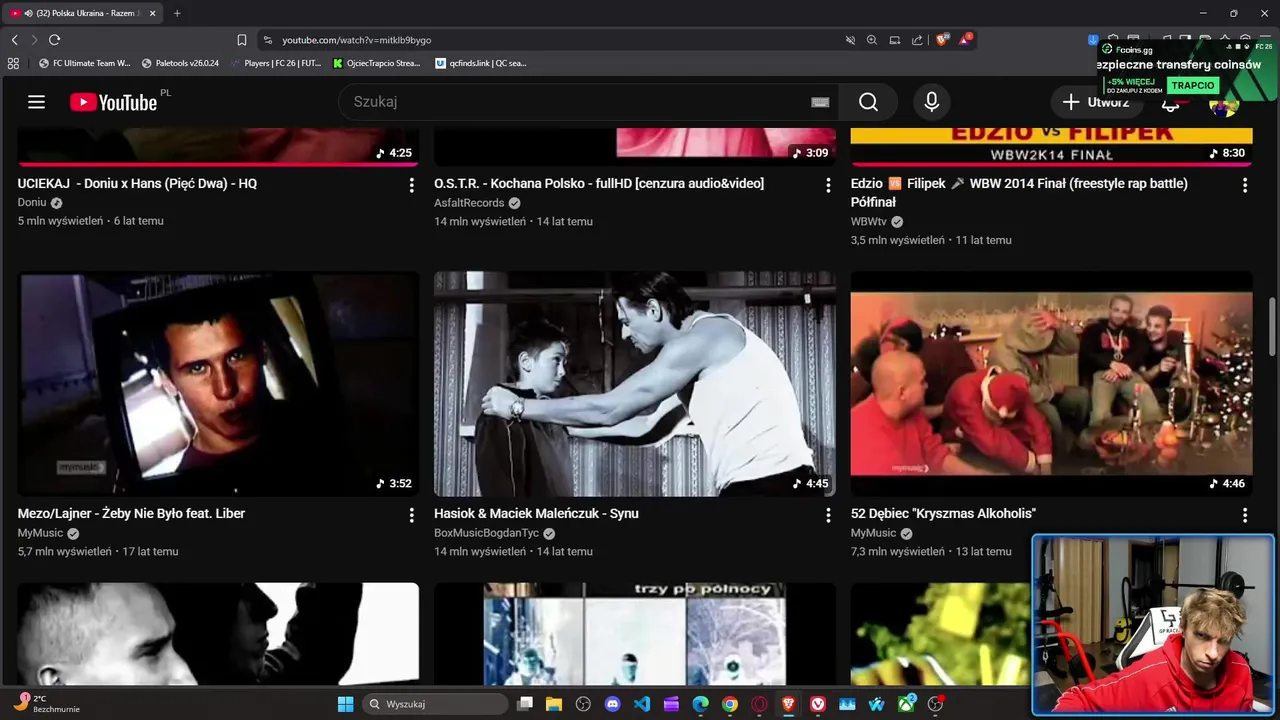Viewport: 1280px width, 720px height.
Task: Open Visual Studio Code from the taskbar
Action: pos(642,704)
